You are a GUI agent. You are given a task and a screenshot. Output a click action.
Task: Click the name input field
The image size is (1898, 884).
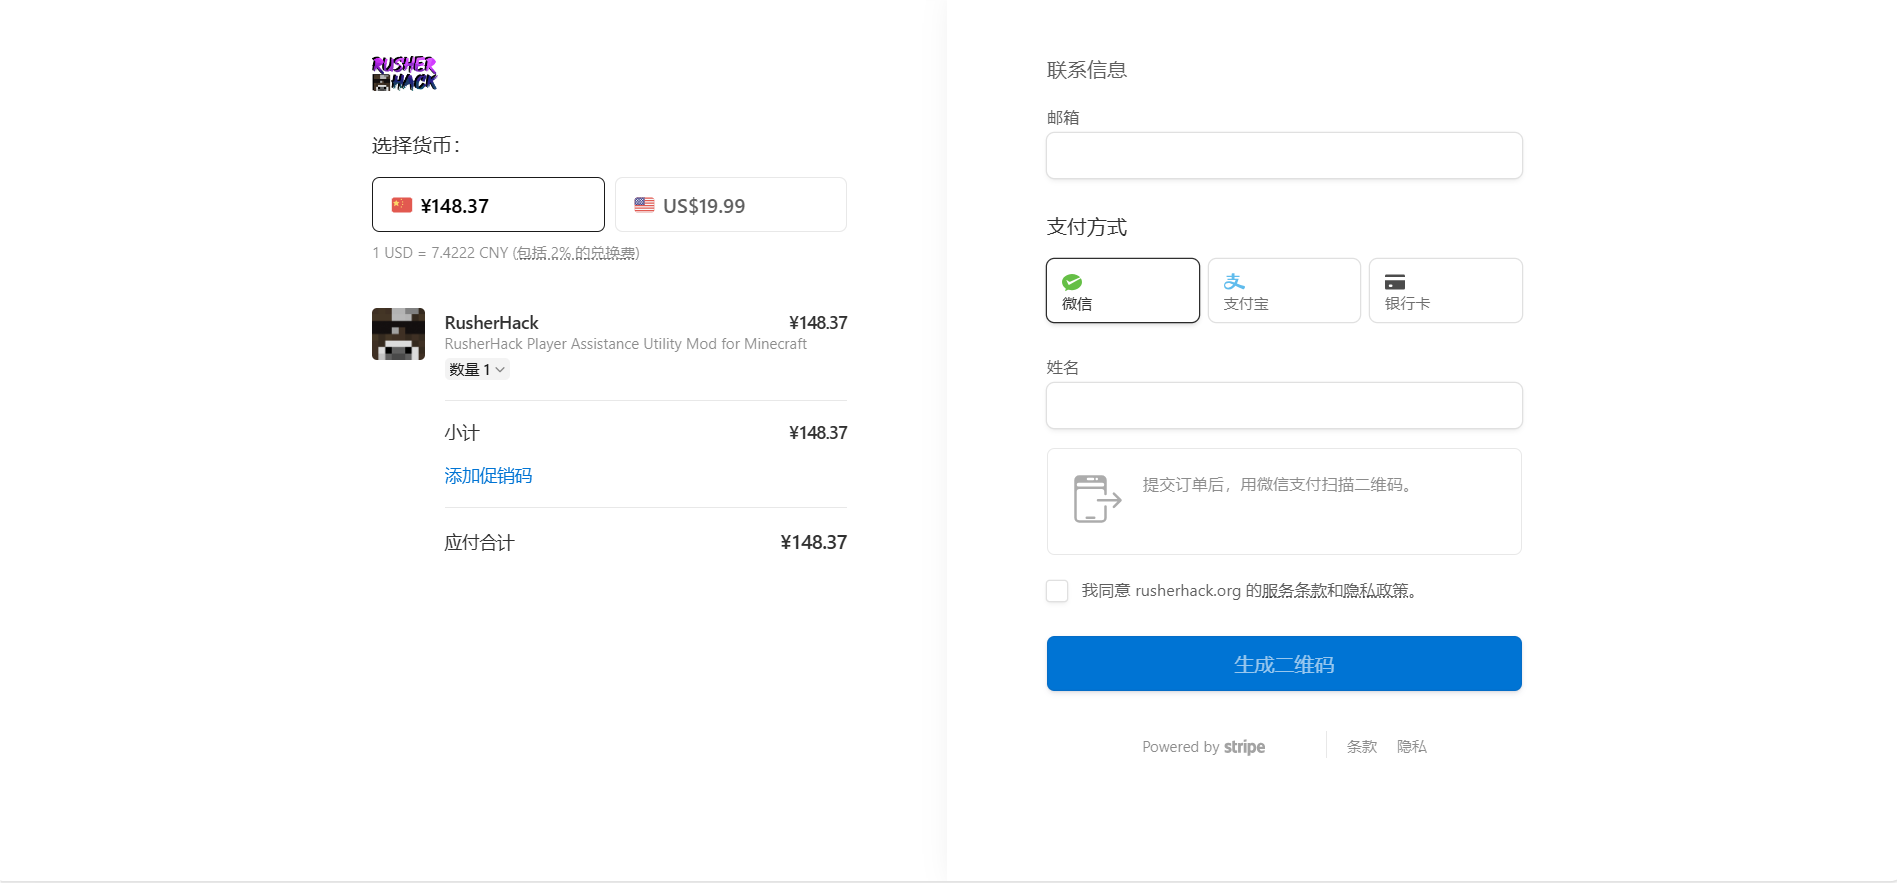coord(1284,406)
